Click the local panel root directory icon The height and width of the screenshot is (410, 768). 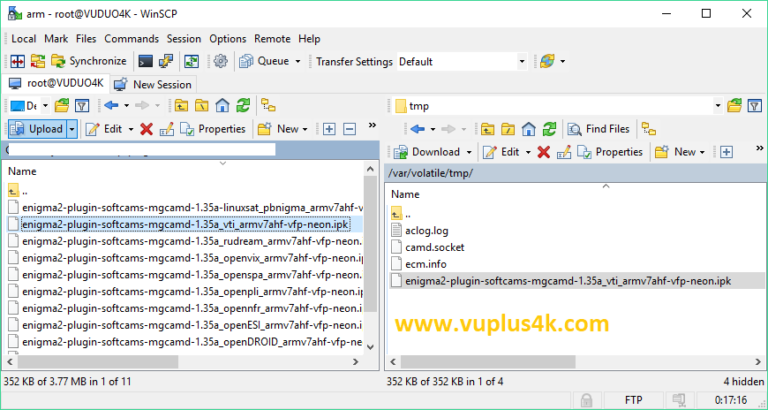[x=202, y=105]
